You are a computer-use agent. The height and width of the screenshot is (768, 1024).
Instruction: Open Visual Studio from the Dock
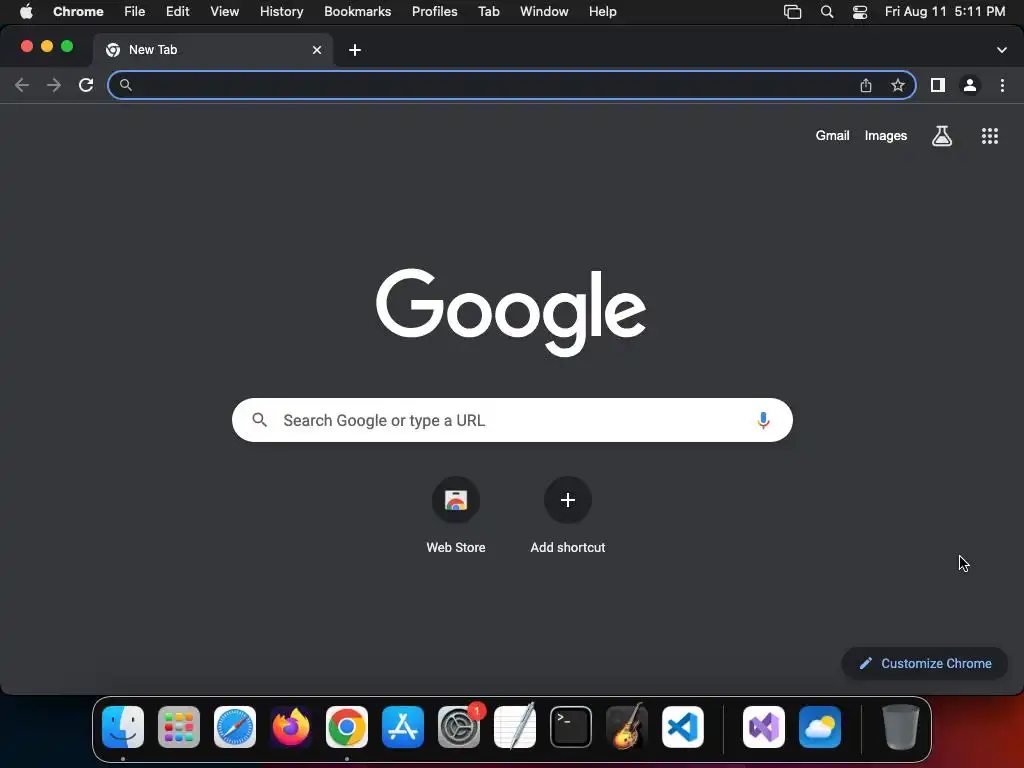[x=763, y=727]
